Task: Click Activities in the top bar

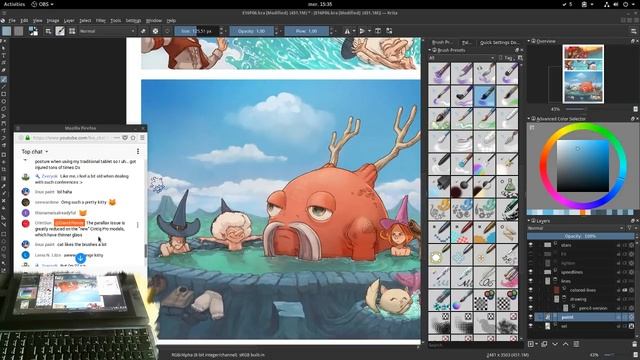Action: point(14,4)
